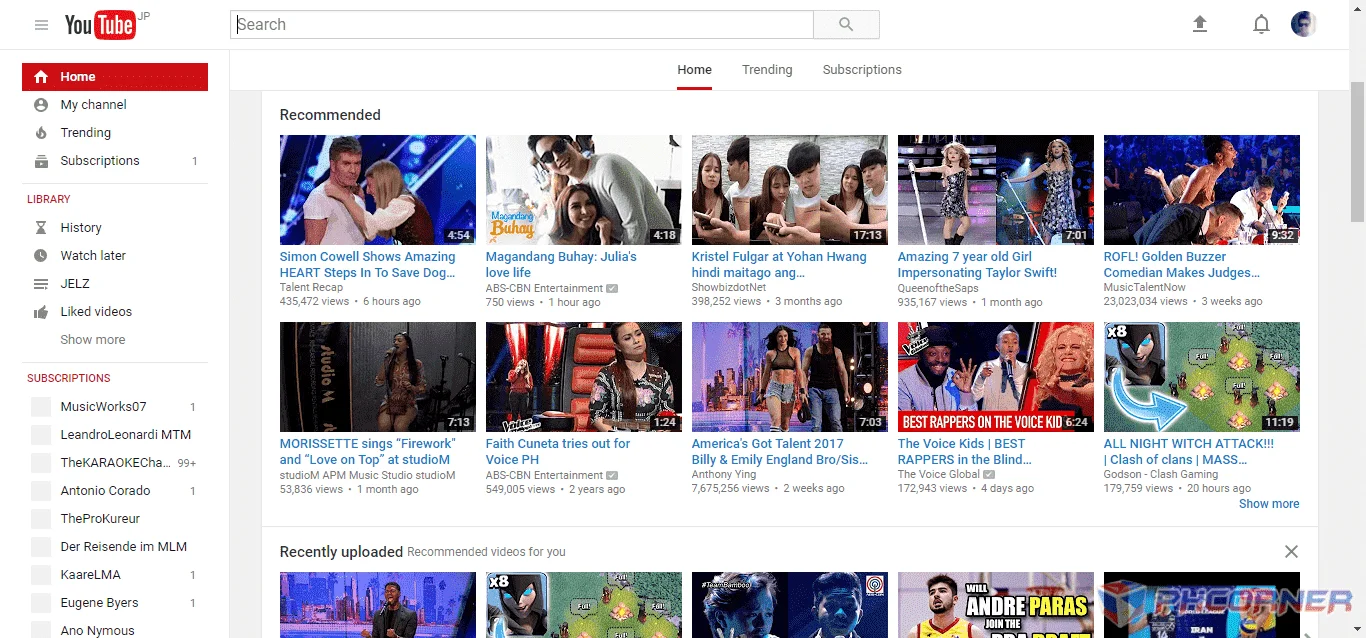Dismiss the Recently uploaded section
Viewport: 1366px width, 638px height.
coord(1291,552)
